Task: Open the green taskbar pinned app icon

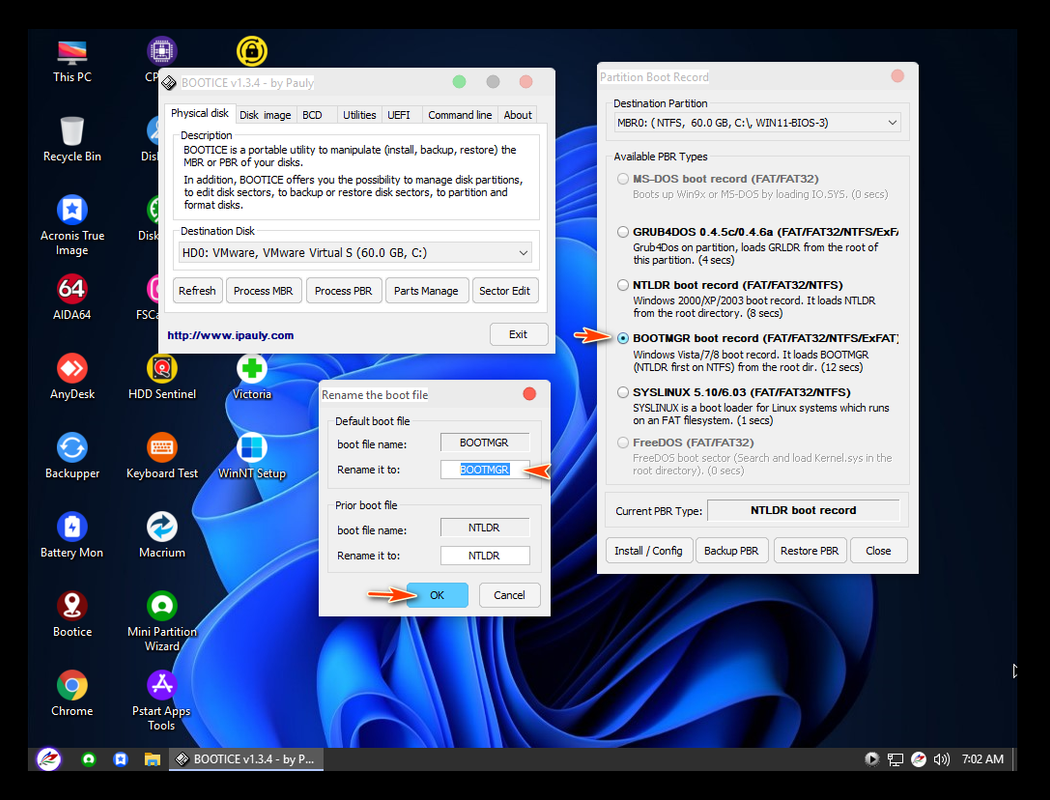Action: click(x=88, y=759)
